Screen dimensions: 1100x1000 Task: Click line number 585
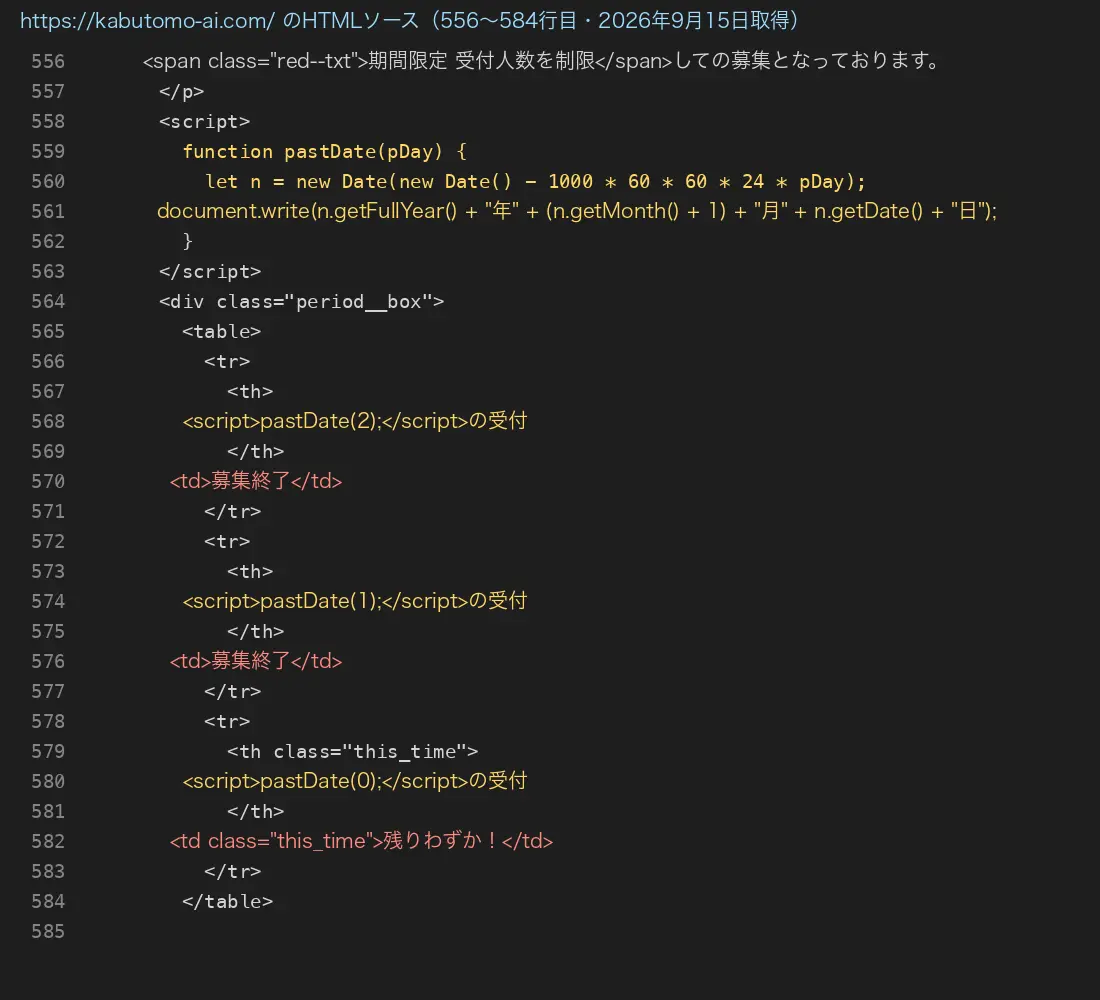(x=48, y=932)
